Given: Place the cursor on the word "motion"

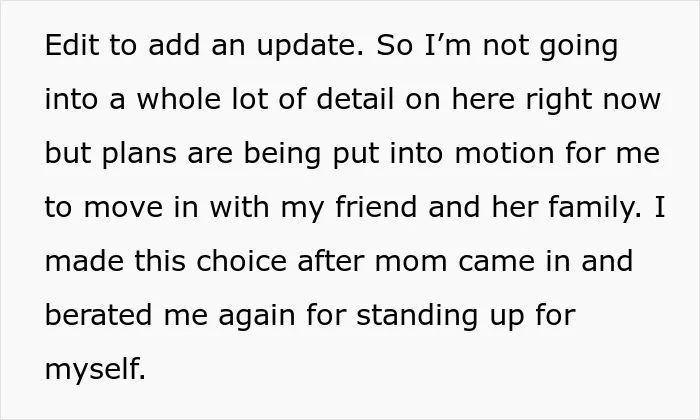Looking at the screenshot, I should pos(504,153).
